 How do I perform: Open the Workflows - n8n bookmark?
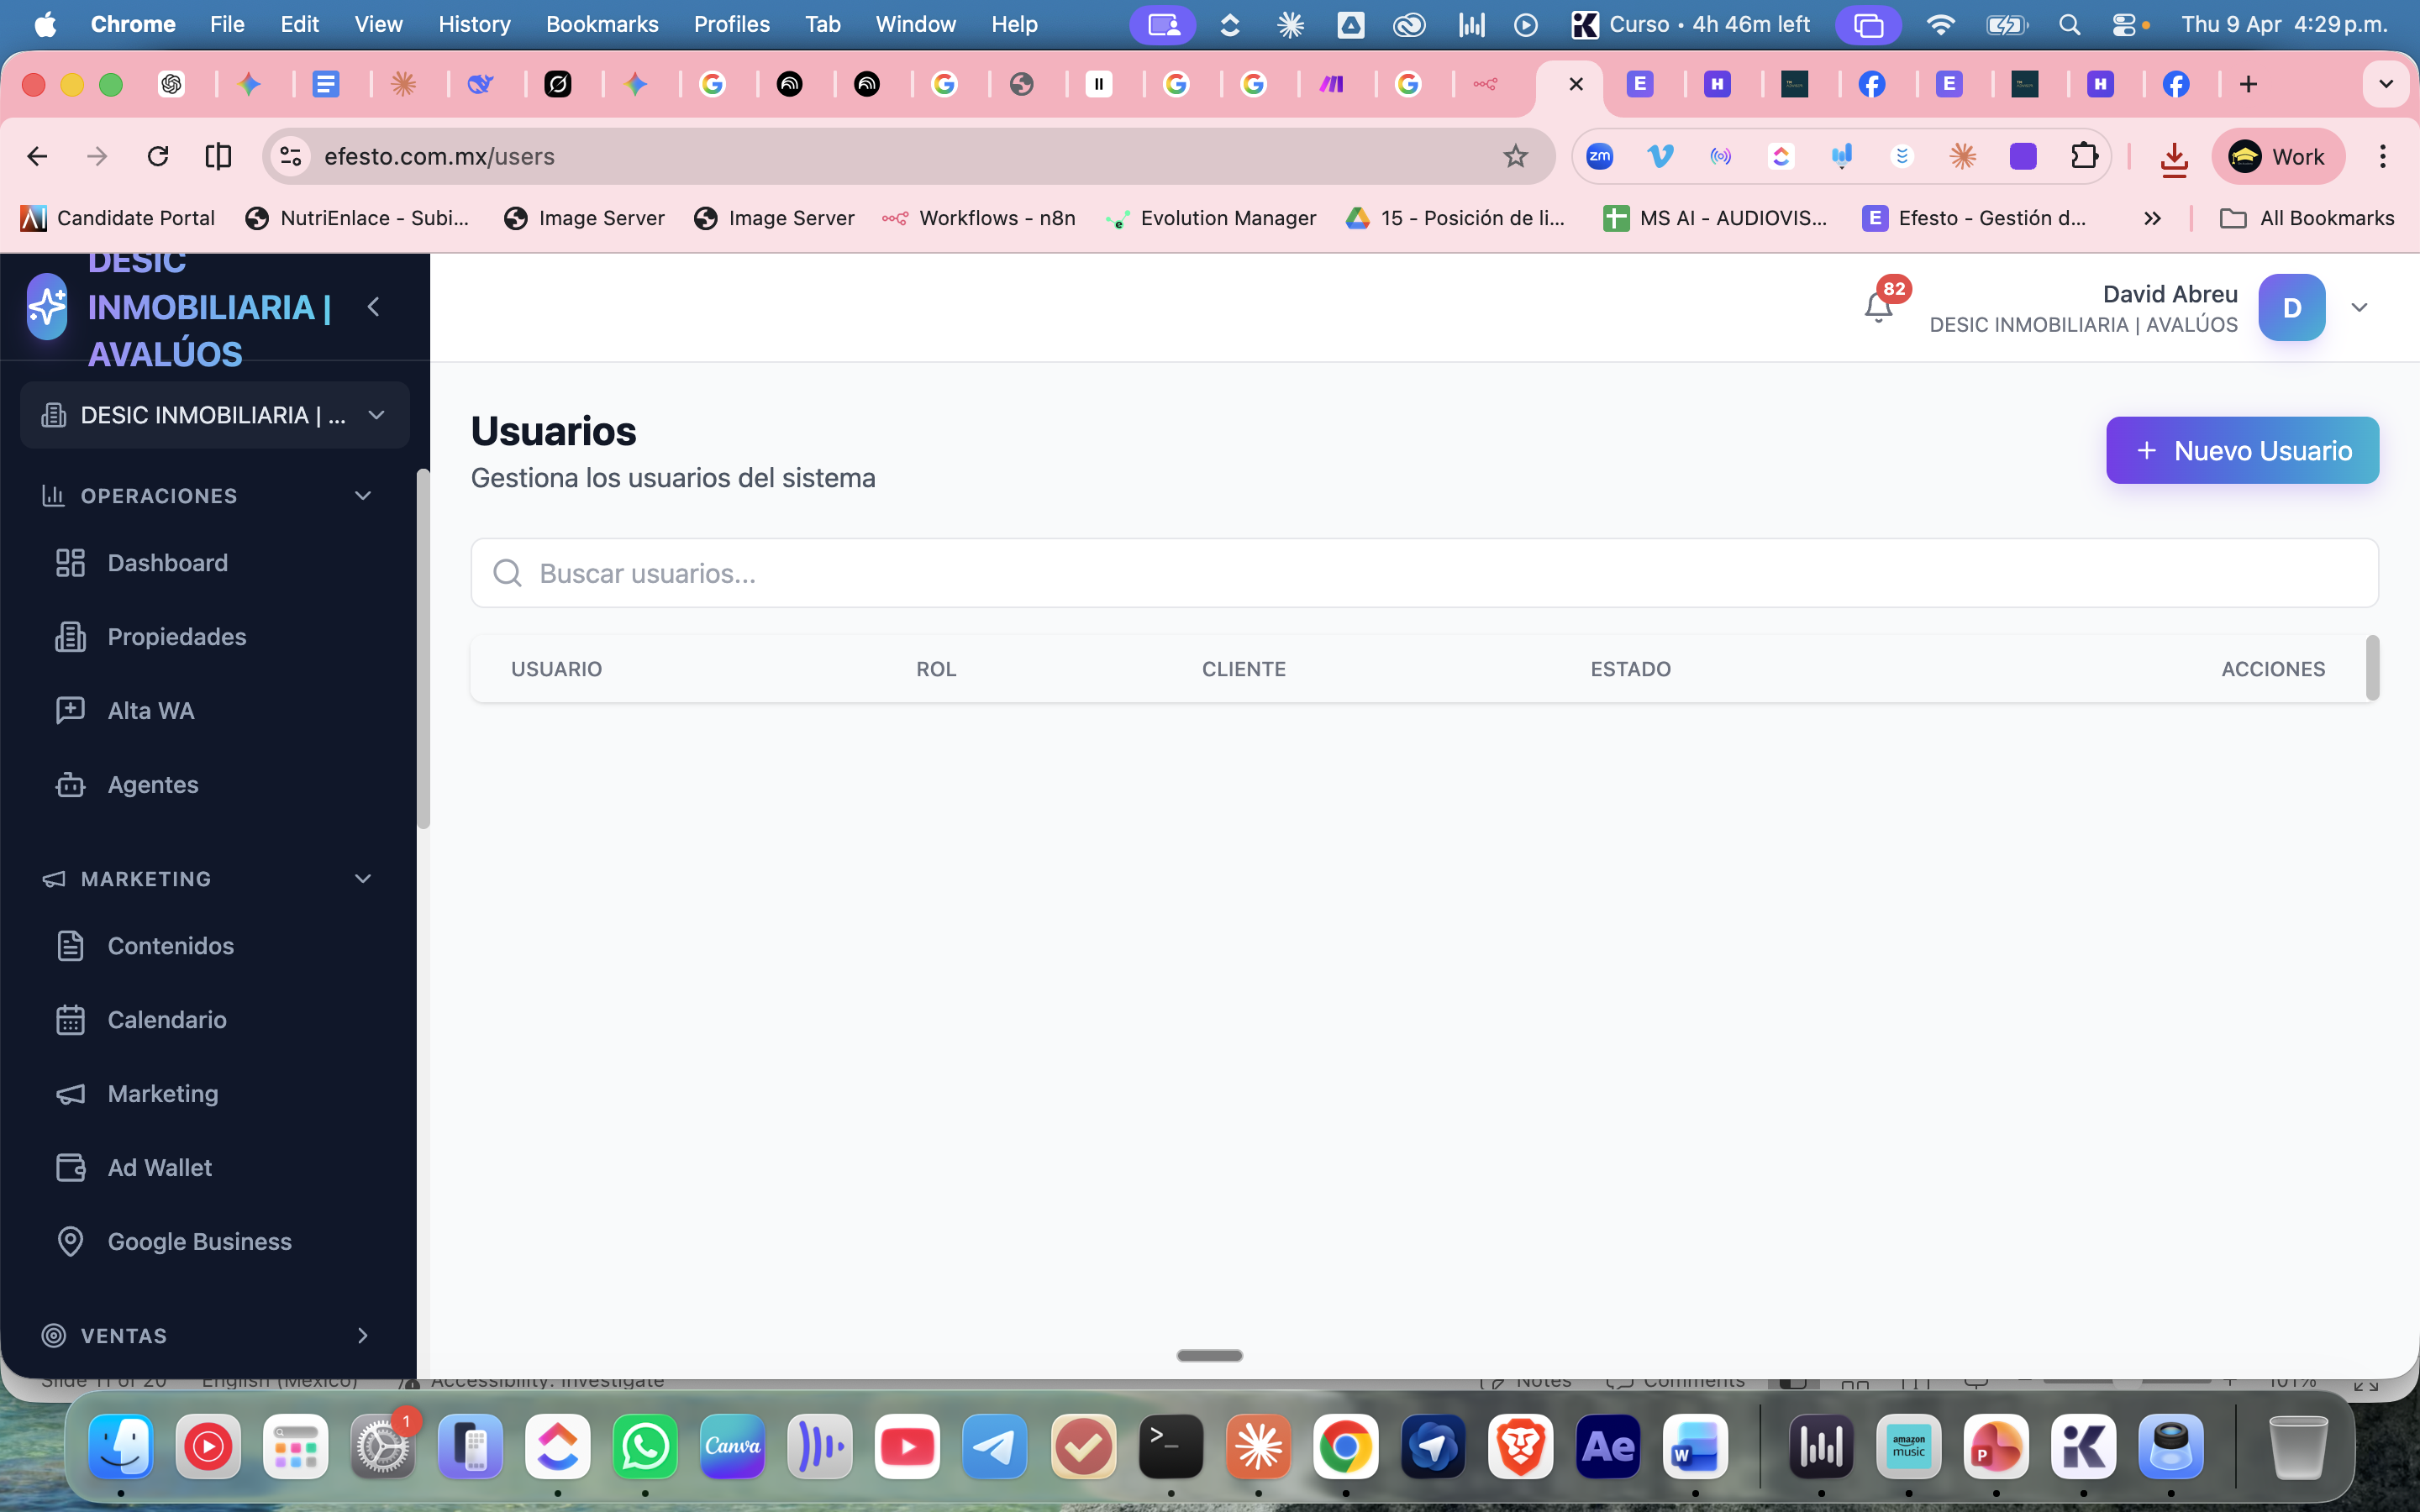click(979, 218)
